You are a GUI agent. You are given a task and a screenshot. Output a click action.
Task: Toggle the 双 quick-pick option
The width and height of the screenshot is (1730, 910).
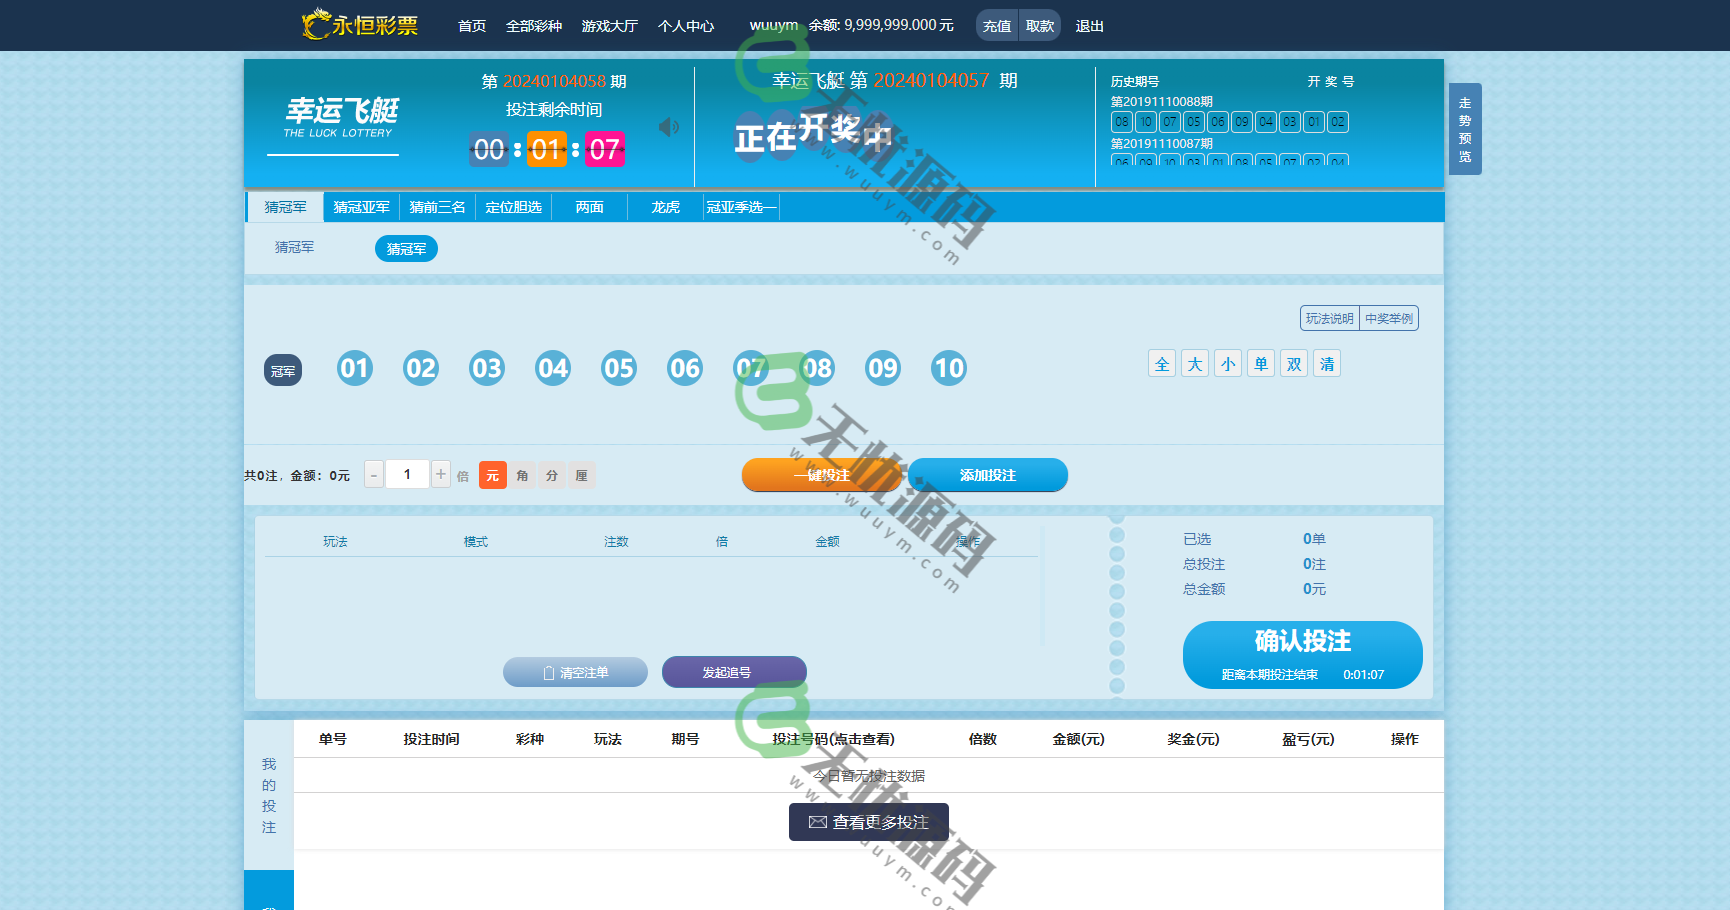tap(1294, 363)
